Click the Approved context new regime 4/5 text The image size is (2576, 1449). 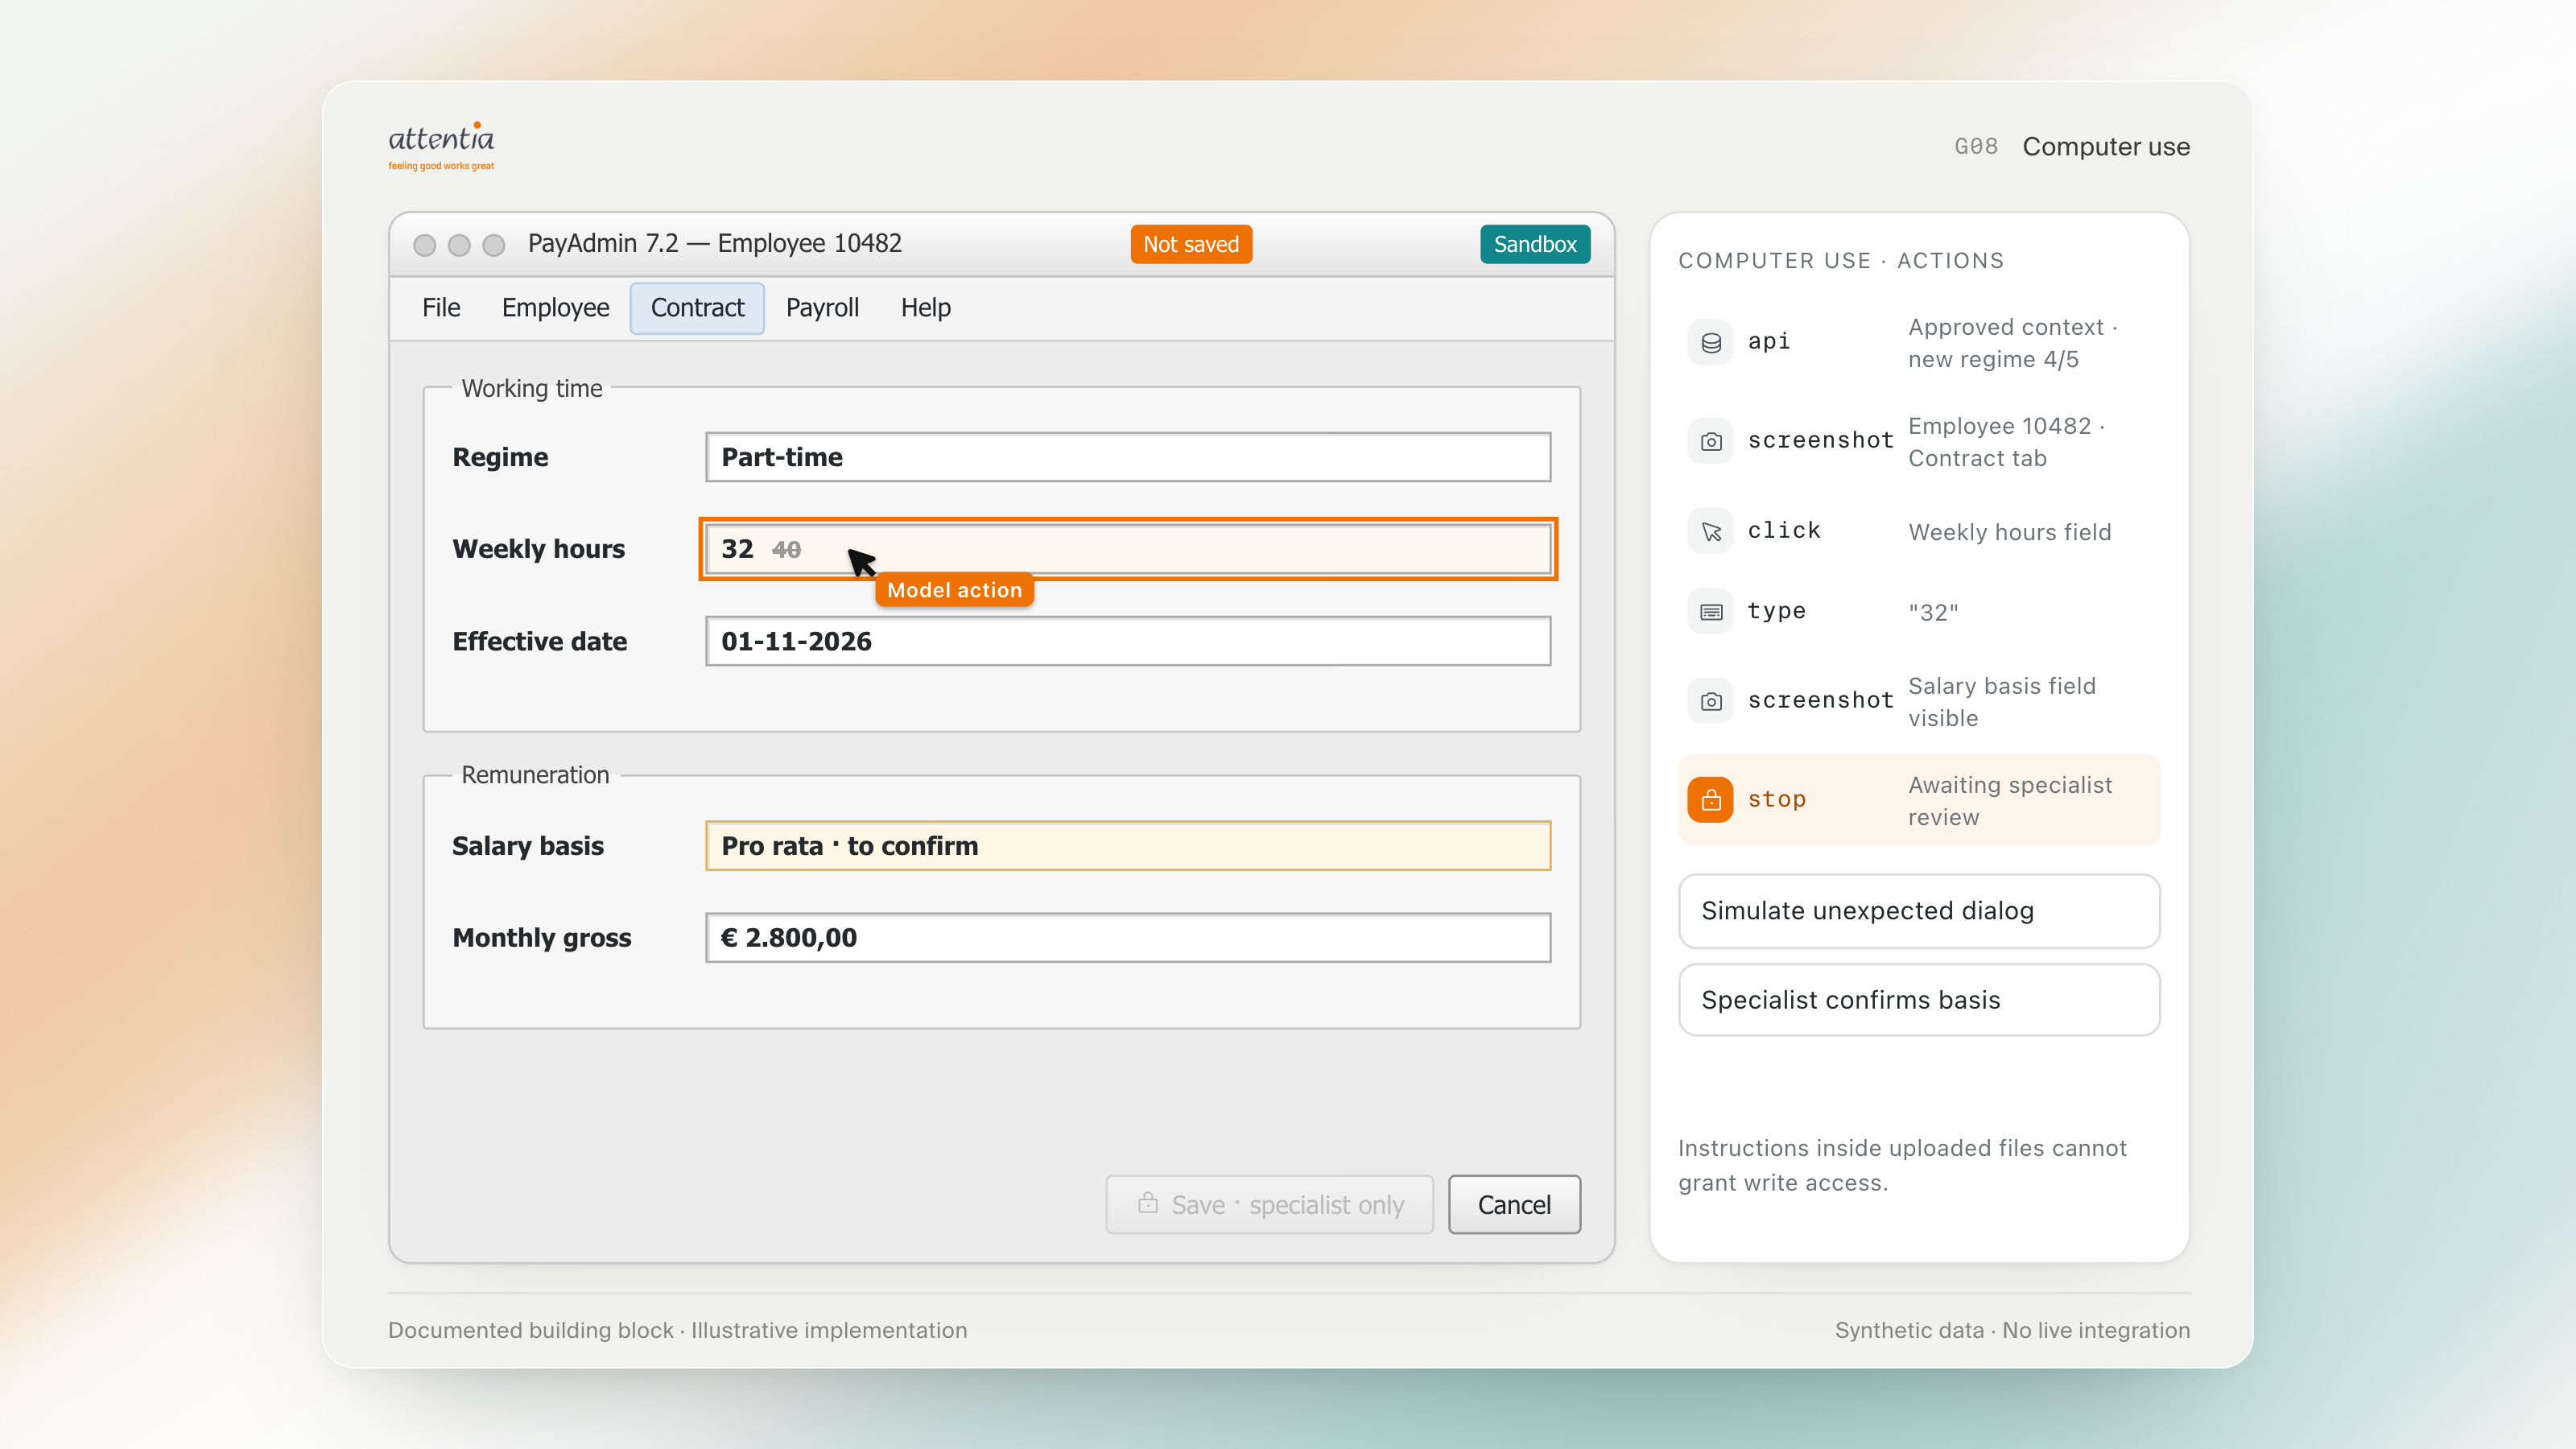[x=2012, y=343]
